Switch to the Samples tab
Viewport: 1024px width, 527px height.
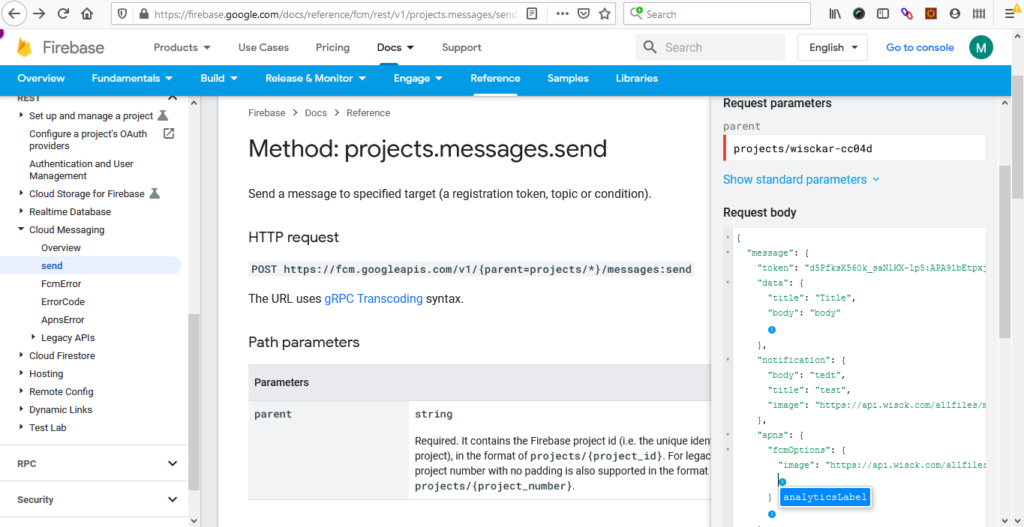click(567, 78)
